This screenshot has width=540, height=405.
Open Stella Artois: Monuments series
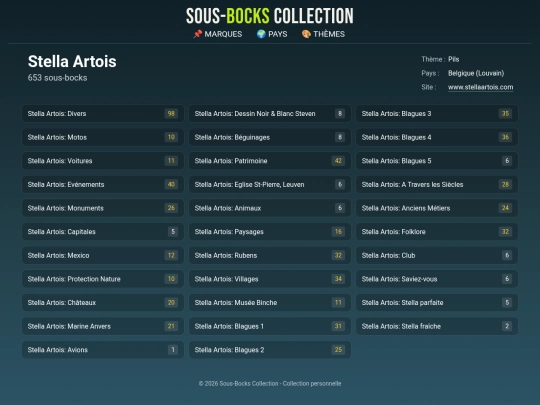point(103,208)
